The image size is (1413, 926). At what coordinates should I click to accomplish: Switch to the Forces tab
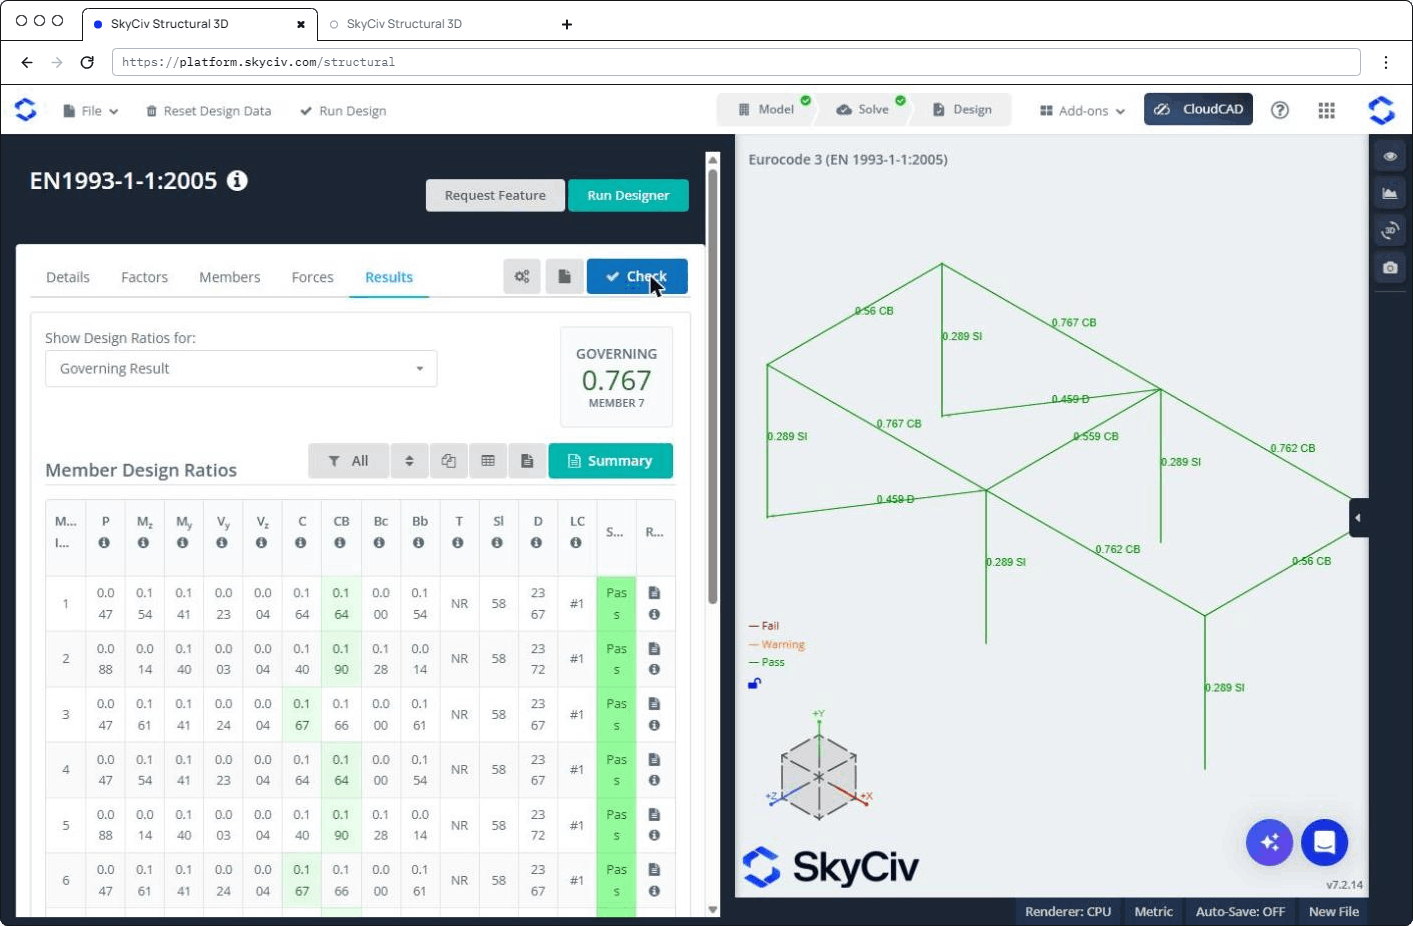click(313, 277)
